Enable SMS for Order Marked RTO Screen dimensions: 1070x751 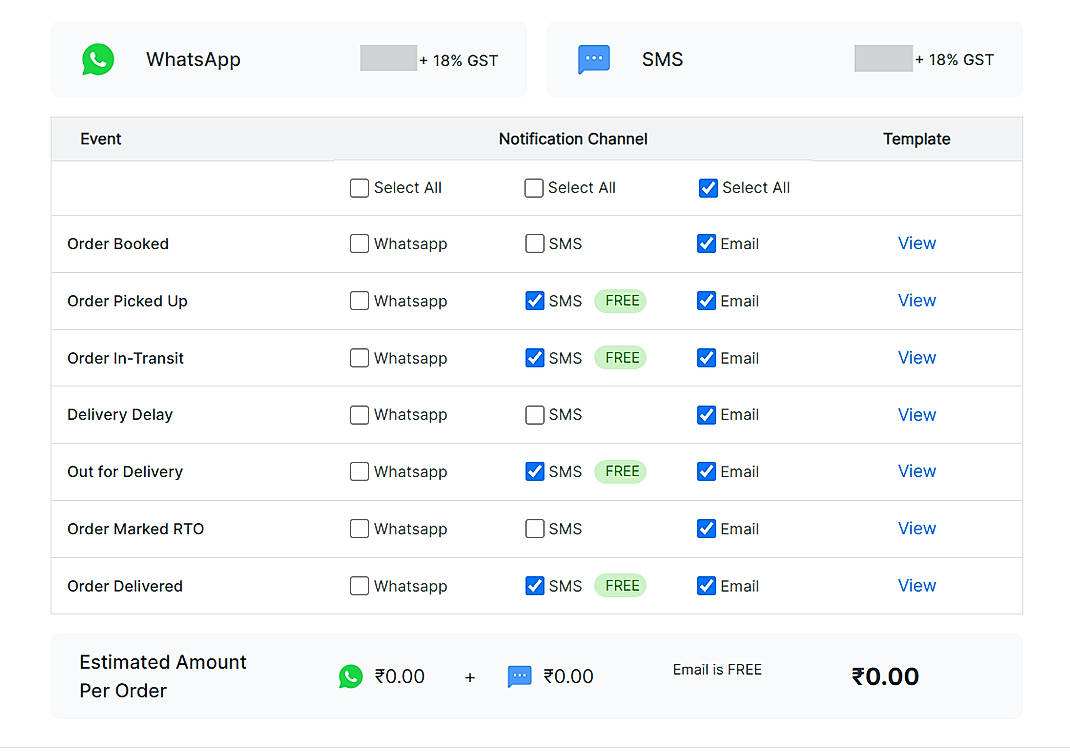pos(534,529)
